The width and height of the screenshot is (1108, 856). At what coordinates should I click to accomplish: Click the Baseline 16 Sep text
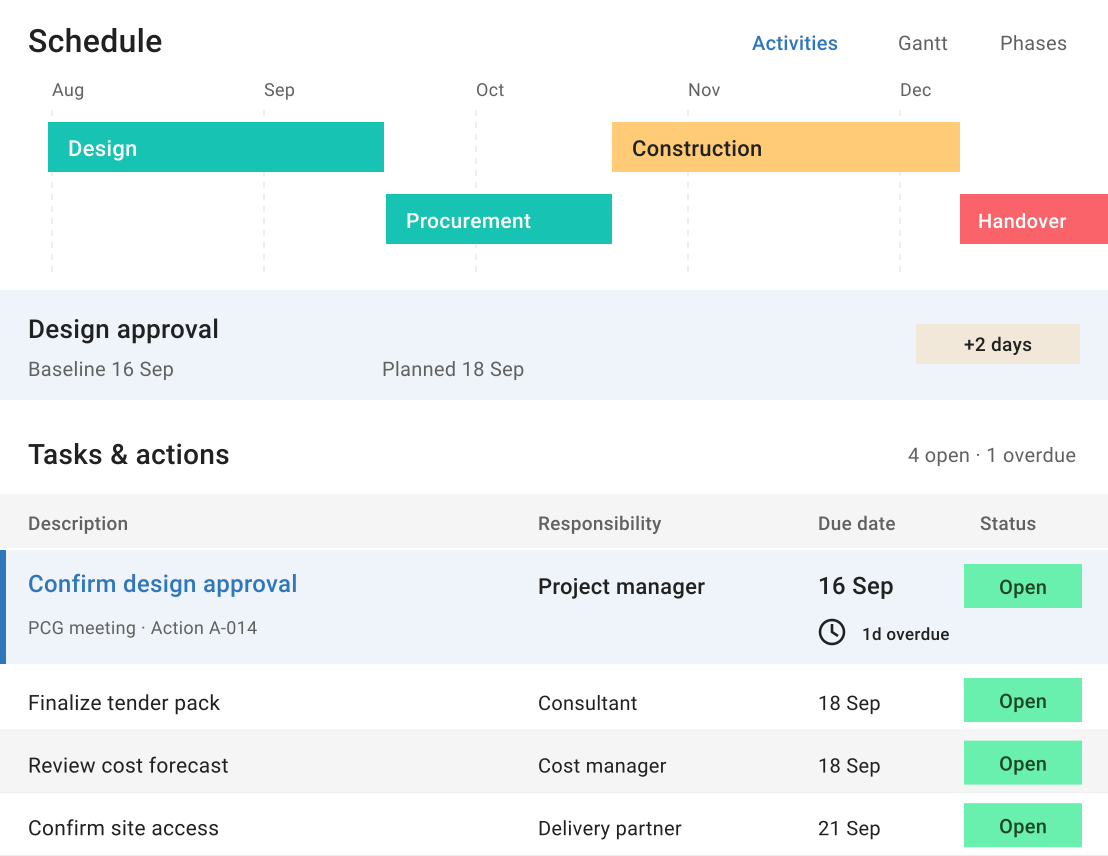click(100, 369)
